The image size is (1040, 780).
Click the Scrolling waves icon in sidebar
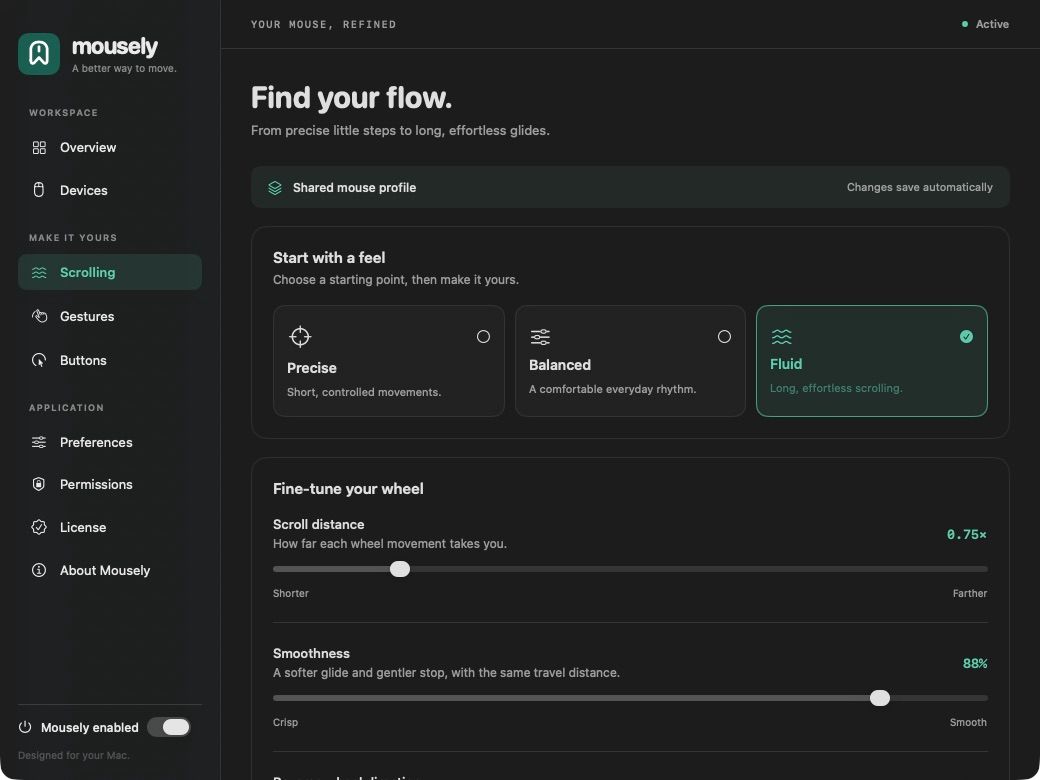point(39,273)
